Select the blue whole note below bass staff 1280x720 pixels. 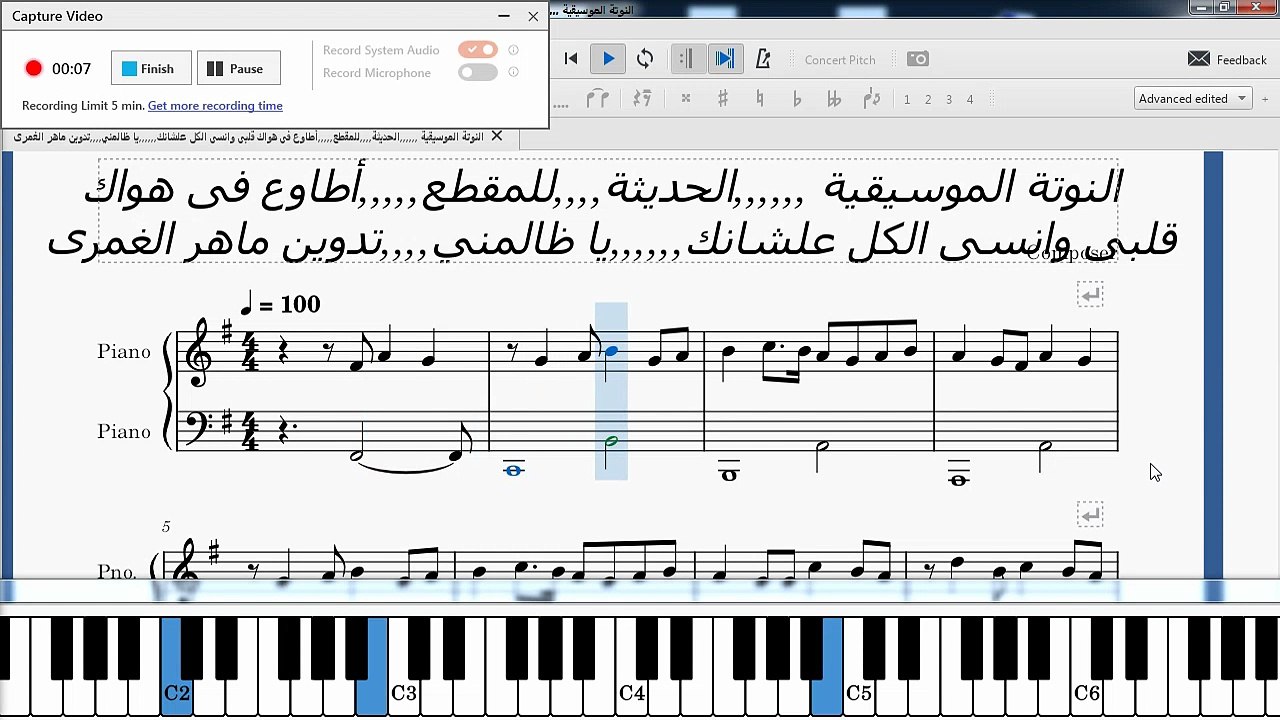point(514,470)
